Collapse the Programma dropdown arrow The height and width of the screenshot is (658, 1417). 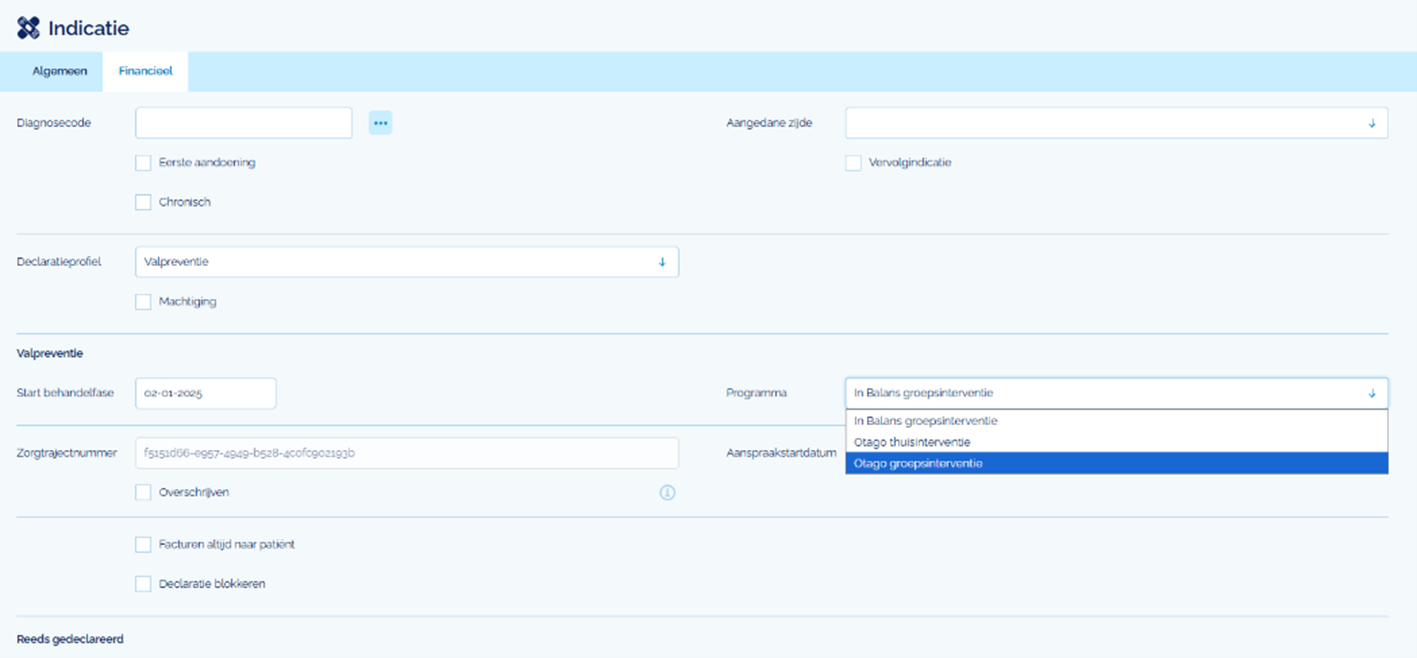(x=1371, y=394)
